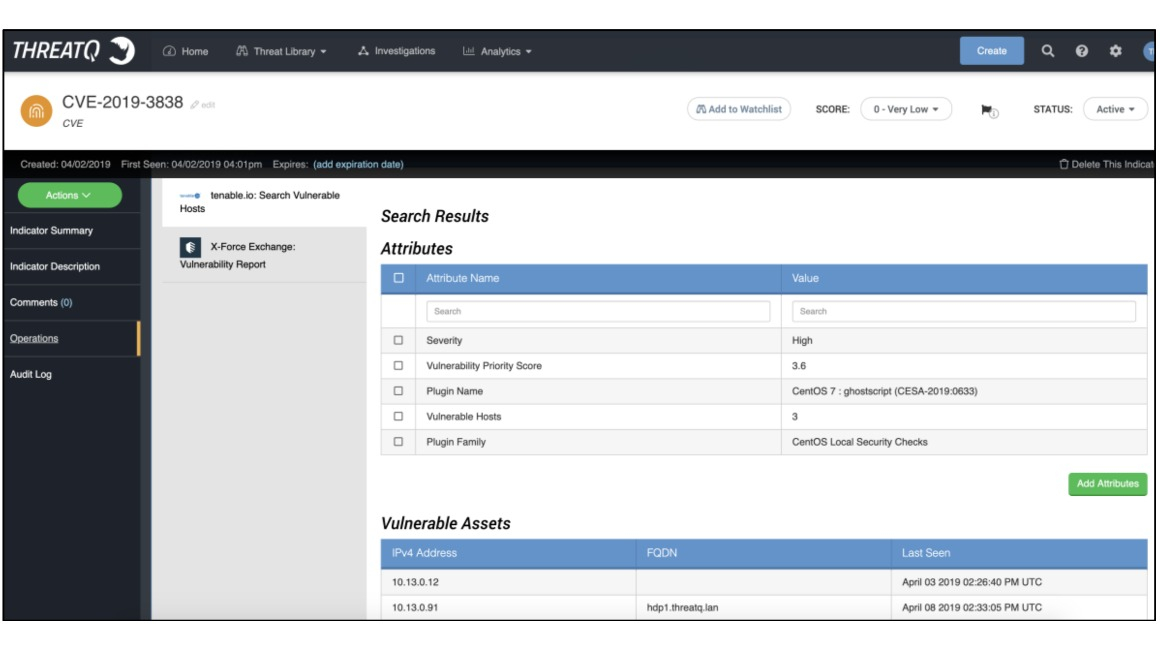
Task: Check the Severity attribute checkbox
Action: point(399,340)
